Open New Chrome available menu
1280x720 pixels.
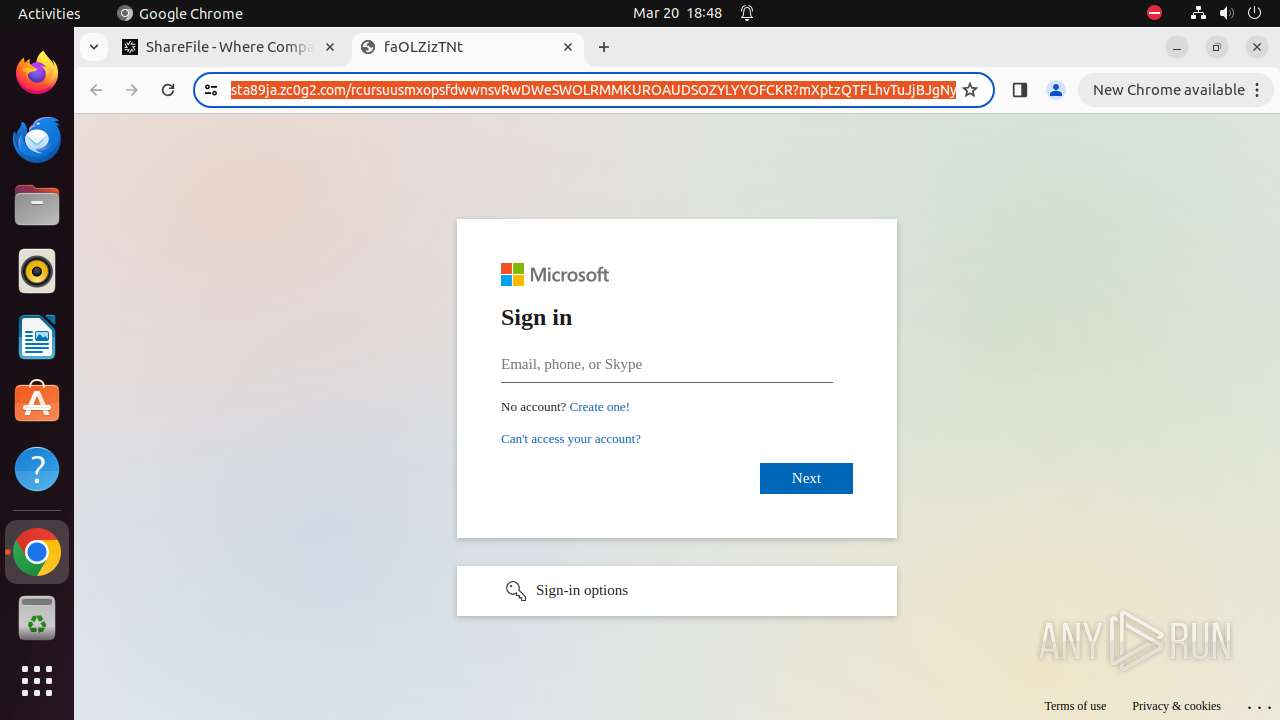[1176, 90]
